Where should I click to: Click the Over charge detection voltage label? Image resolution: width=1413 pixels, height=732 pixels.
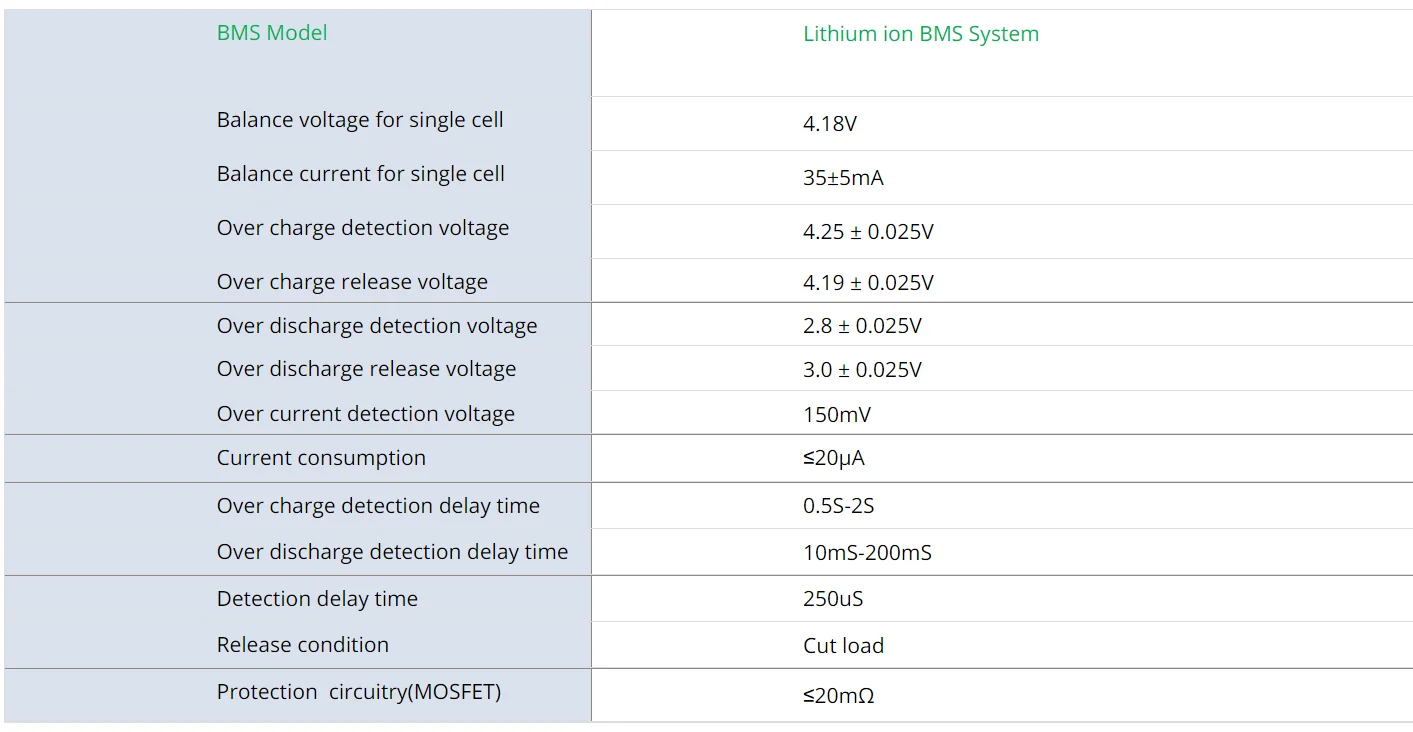click(x=363, y=228)
